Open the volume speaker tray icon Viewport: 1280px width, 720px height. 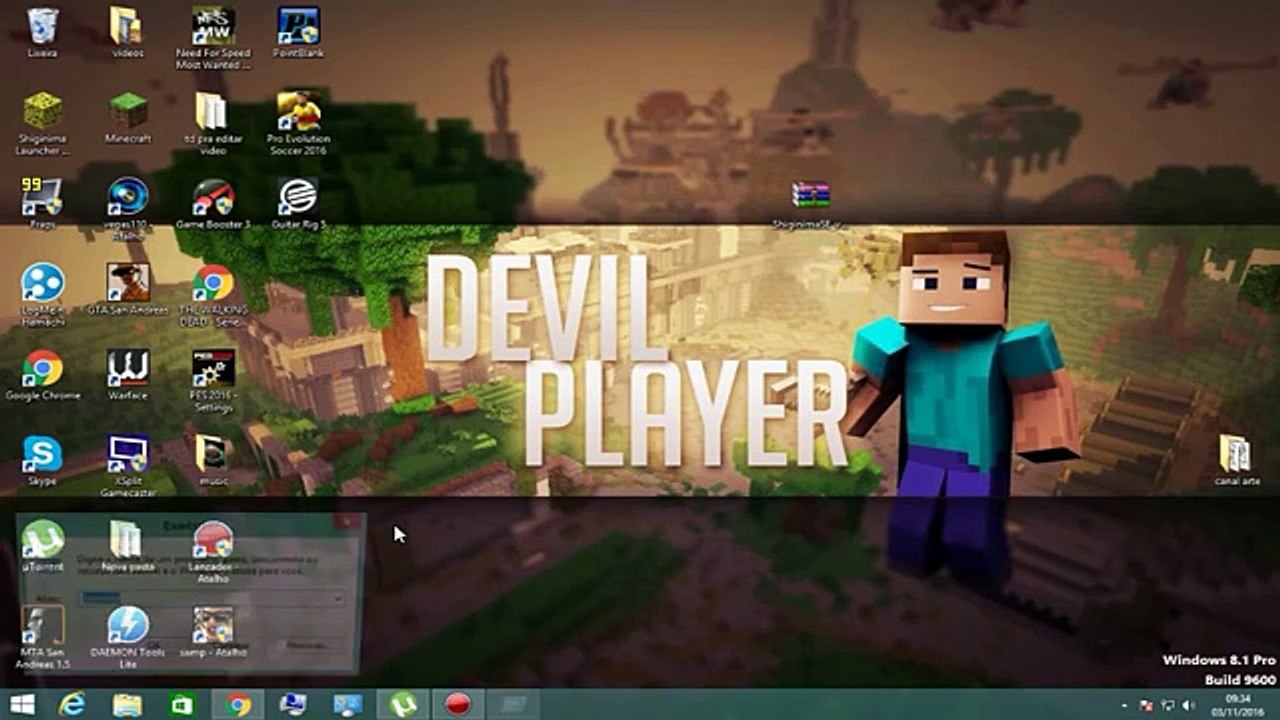pyautogui.click(x=1188, y=706)
